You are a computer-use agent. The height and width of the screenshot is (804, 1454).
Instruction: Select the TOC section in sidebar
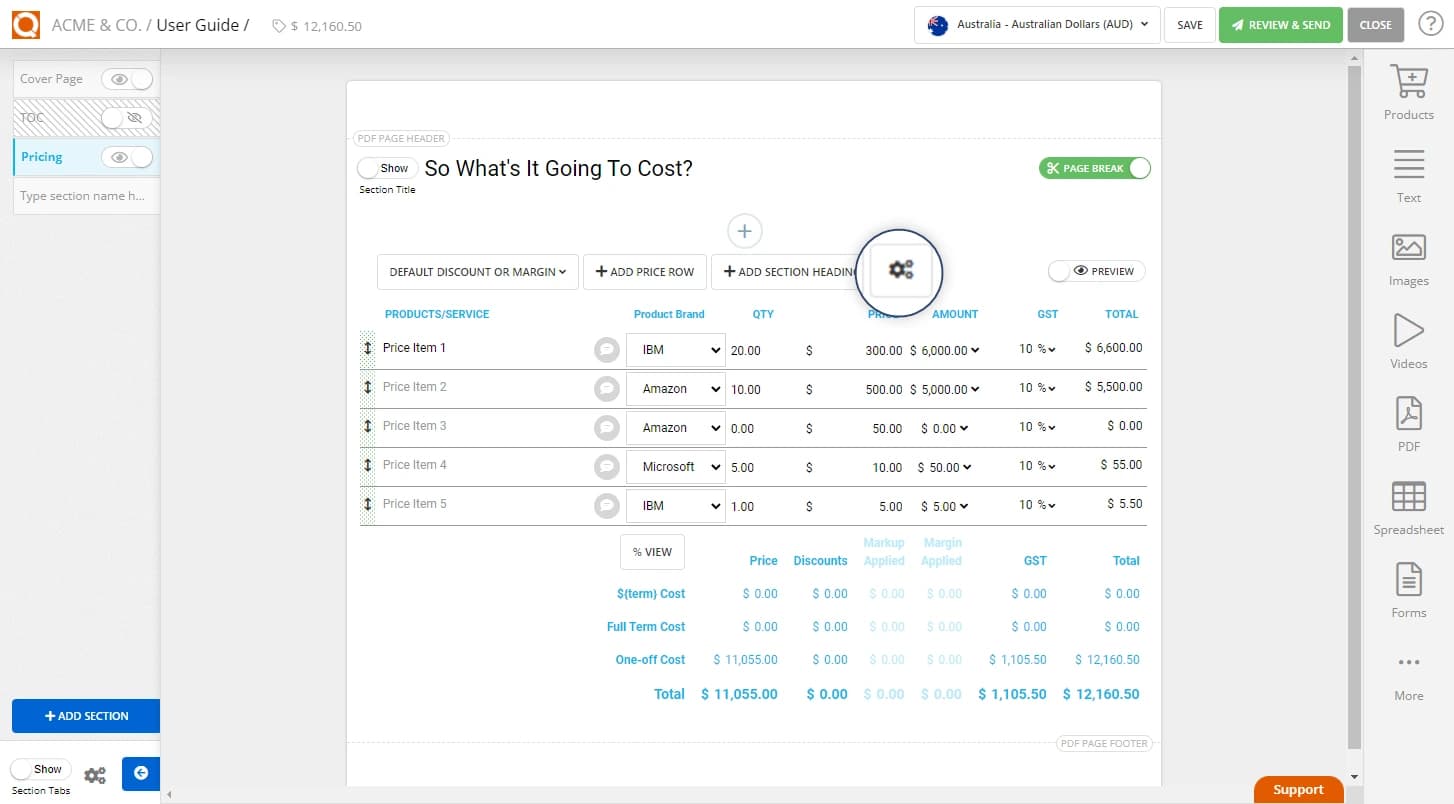click(x=60, y=117)
